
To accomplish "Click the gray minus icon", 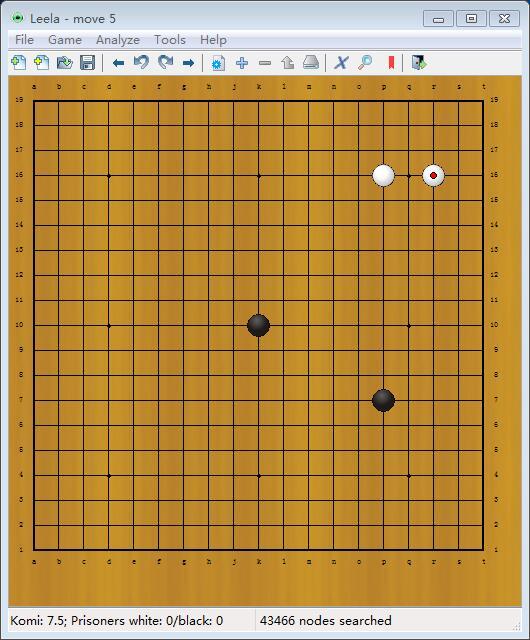I will (265, 63).
